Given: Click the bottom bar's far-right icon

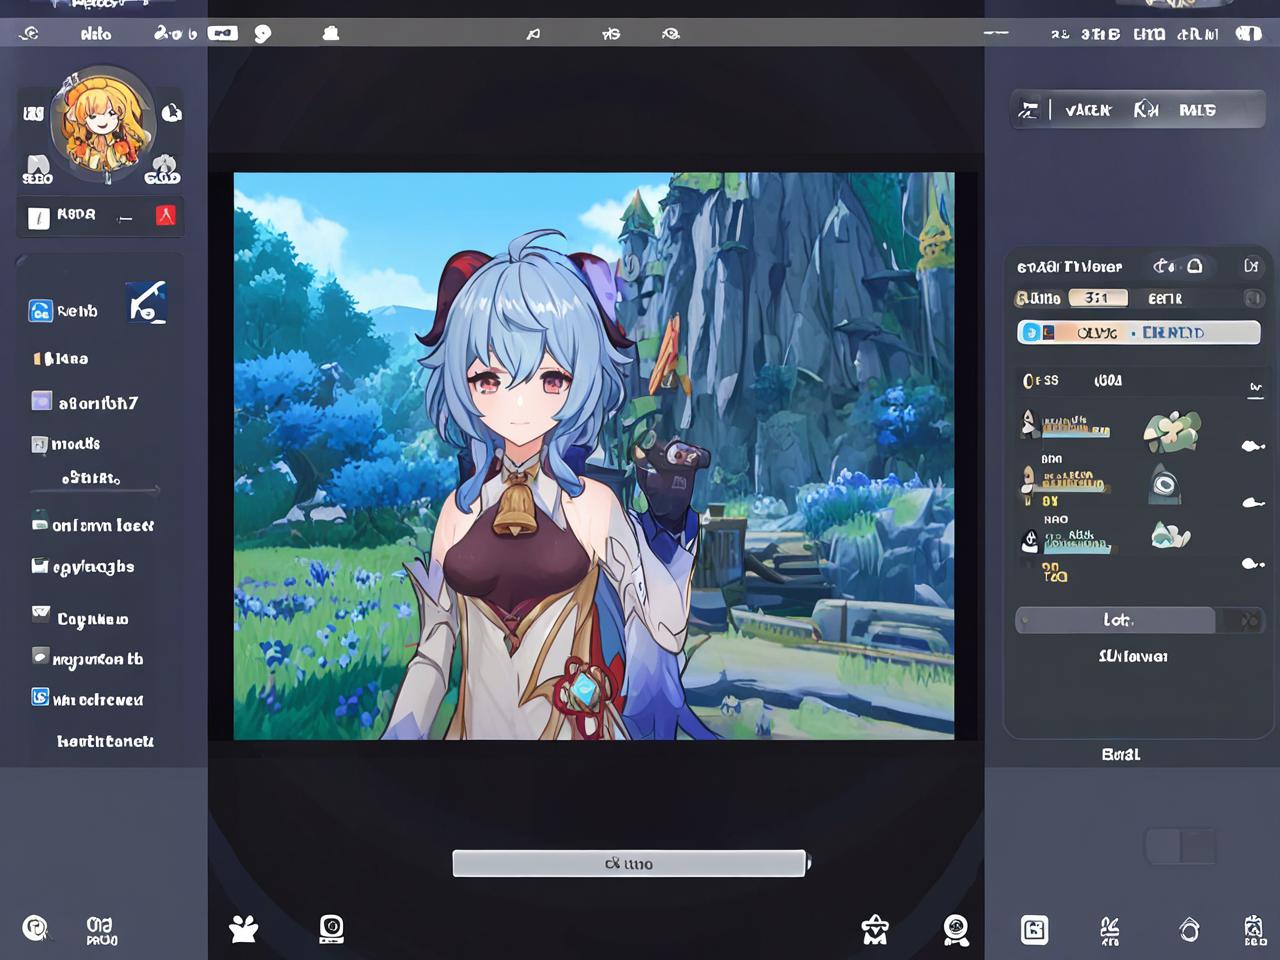Looking at the screenshot, I should point(1255,930).
